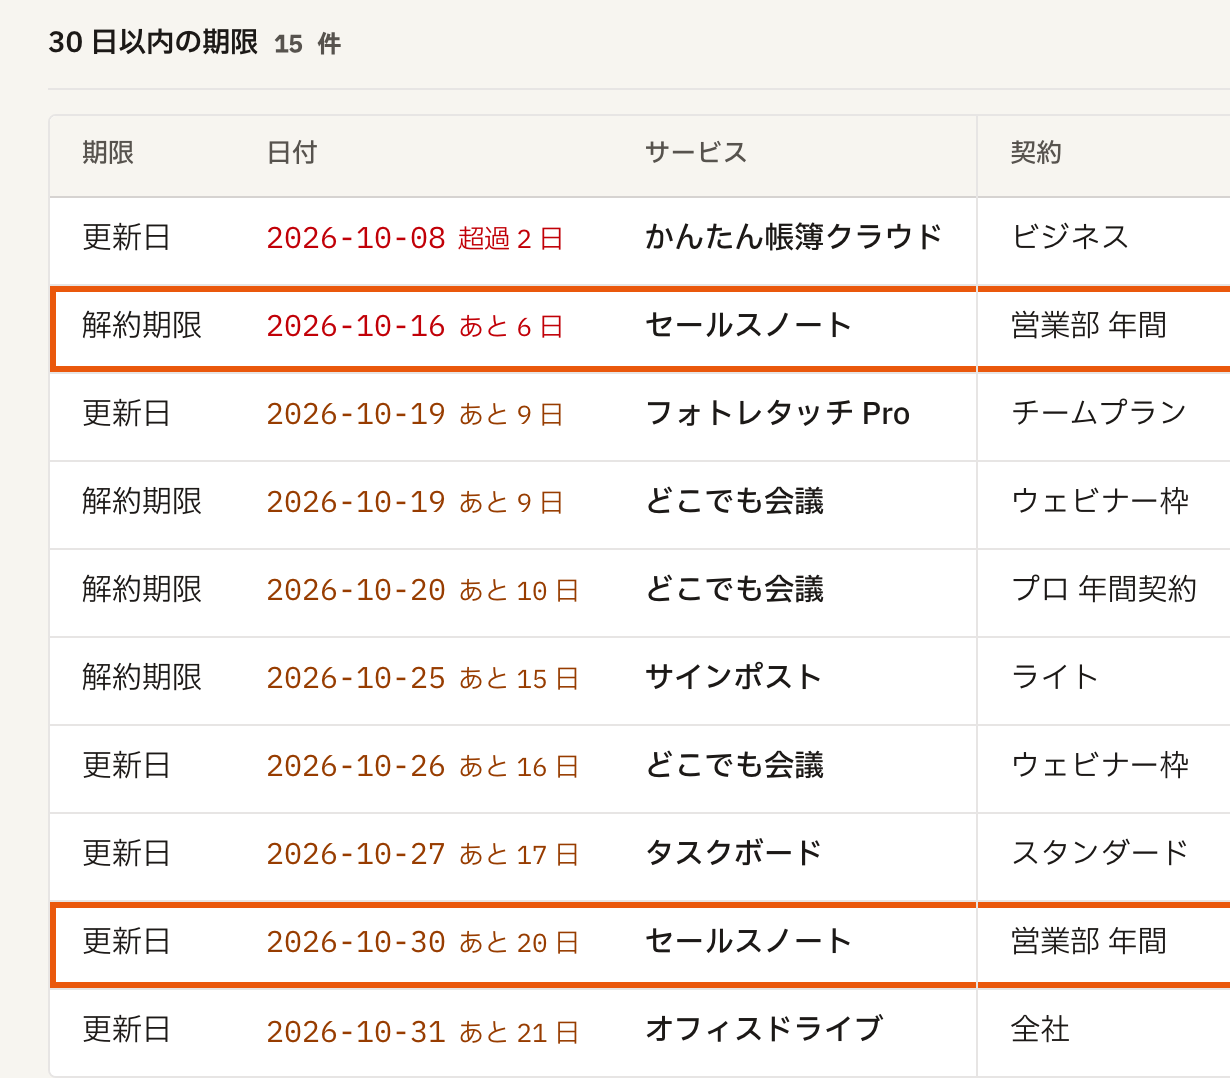Click 解約期限 in the 2026-10-16 row
Screen dimensions: 1230x1078
[142, 325]
